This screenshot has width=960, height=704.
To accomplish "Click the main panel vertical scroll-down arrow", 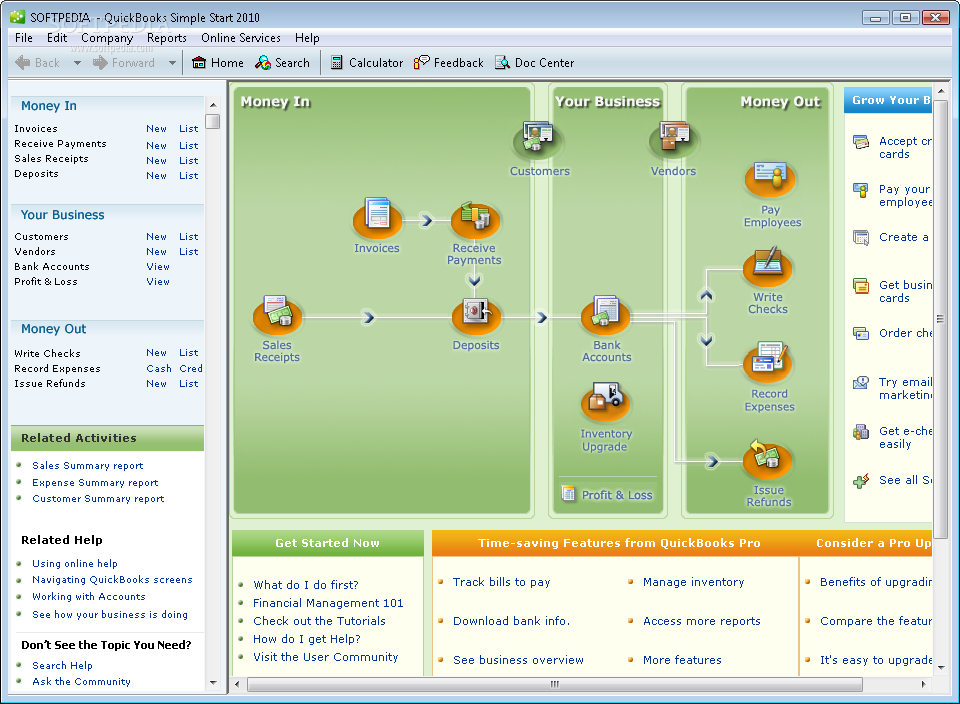I will [941, 668].
